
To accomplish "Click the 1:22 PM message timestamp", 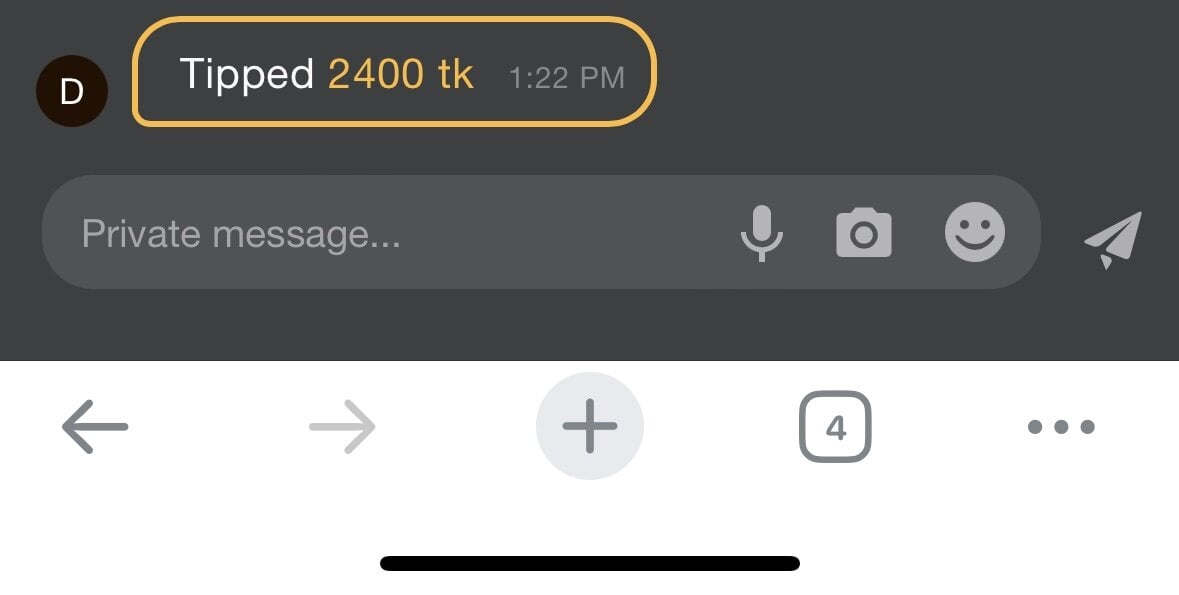I will point(567,77).
